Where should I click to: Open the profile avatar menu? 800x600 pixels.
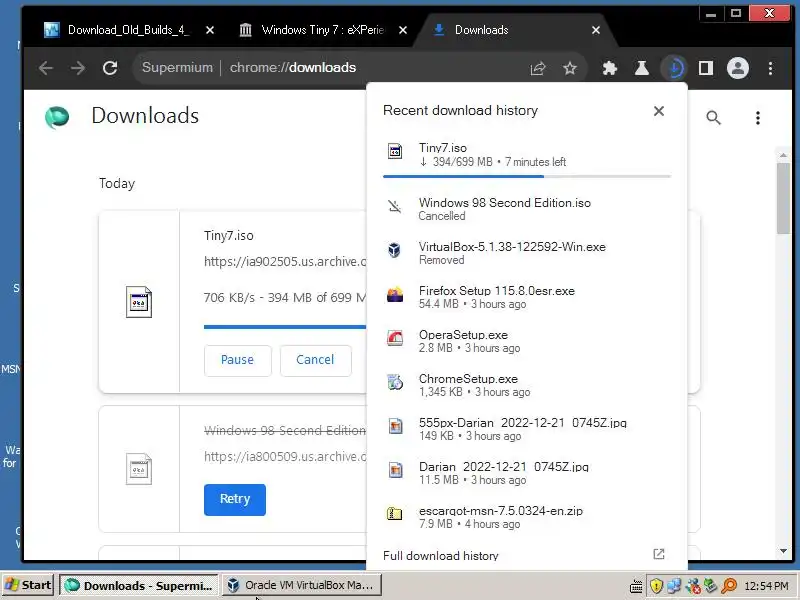click(738, 68)
